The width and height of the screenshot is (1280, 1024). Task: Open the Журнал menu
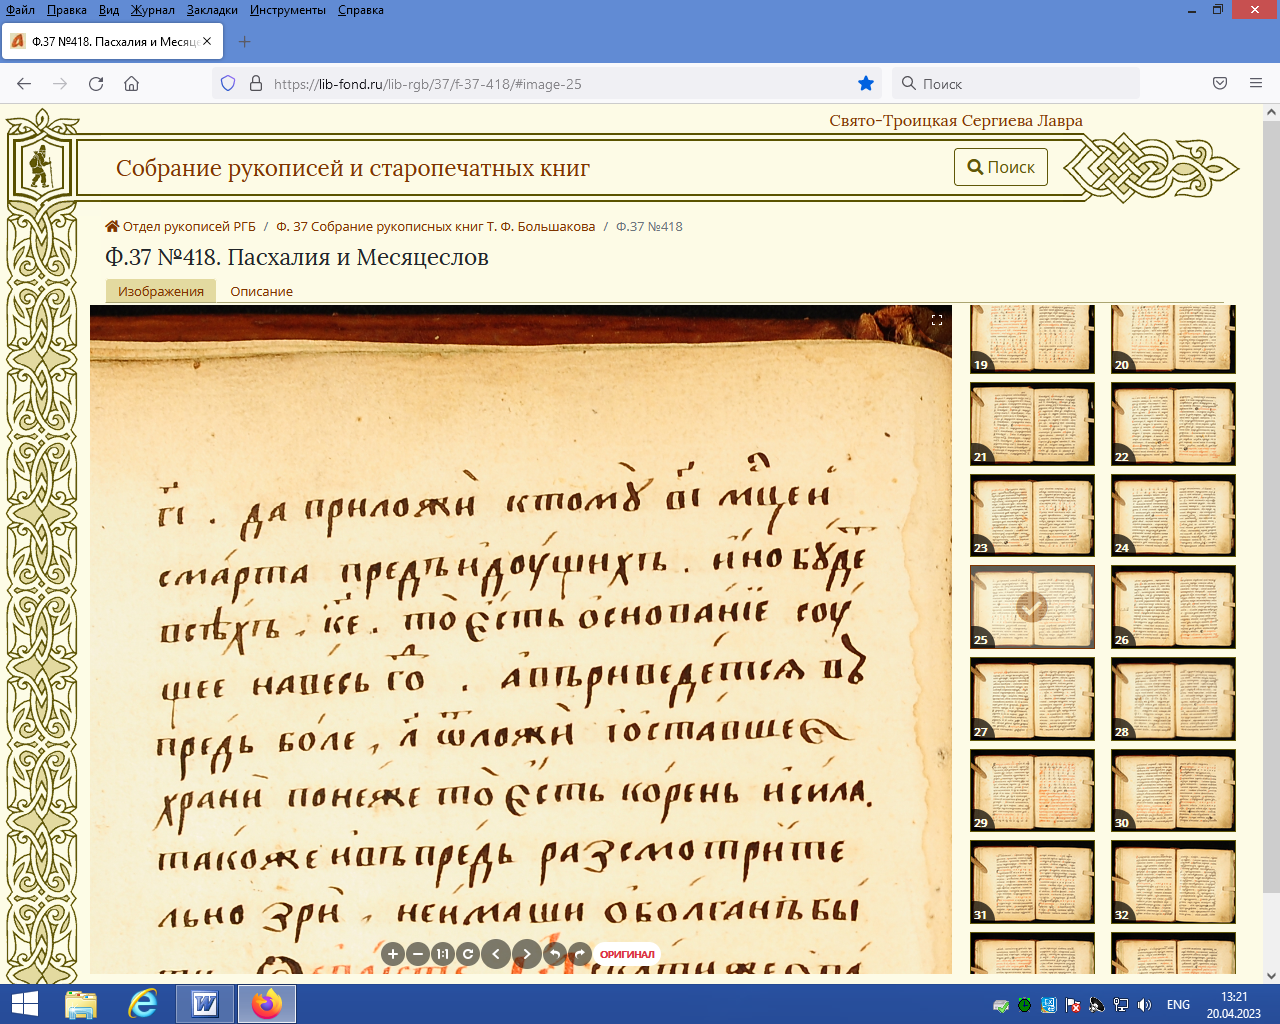point(152,10)
